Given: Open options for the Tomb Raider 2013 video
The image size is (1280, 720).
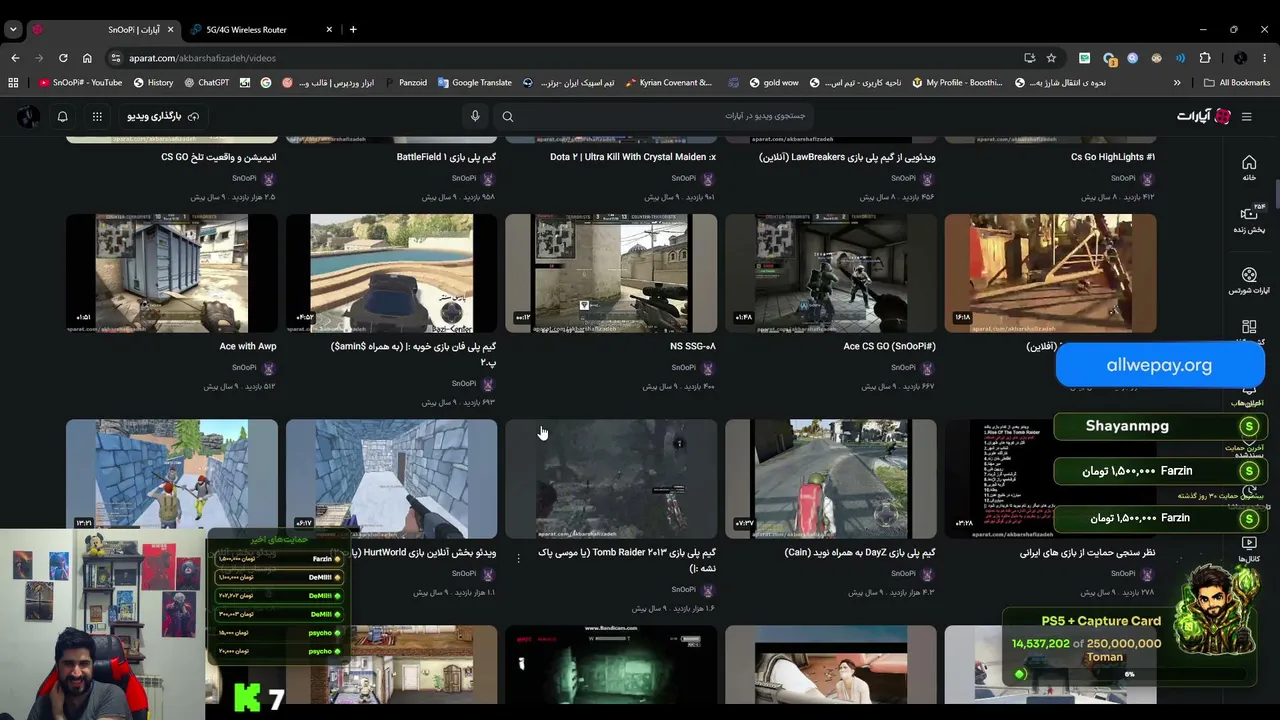Looking at the screenshot, I should coord(518,558).
